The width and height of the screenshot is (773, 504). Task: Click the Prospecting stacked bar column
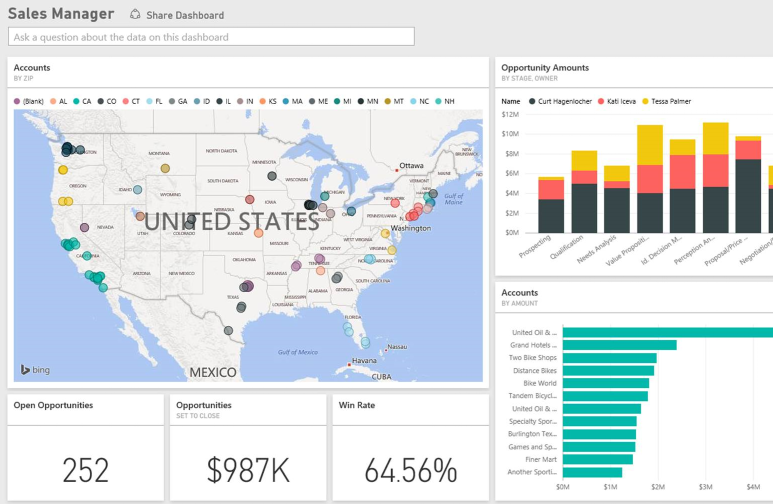tap(551, 205)
